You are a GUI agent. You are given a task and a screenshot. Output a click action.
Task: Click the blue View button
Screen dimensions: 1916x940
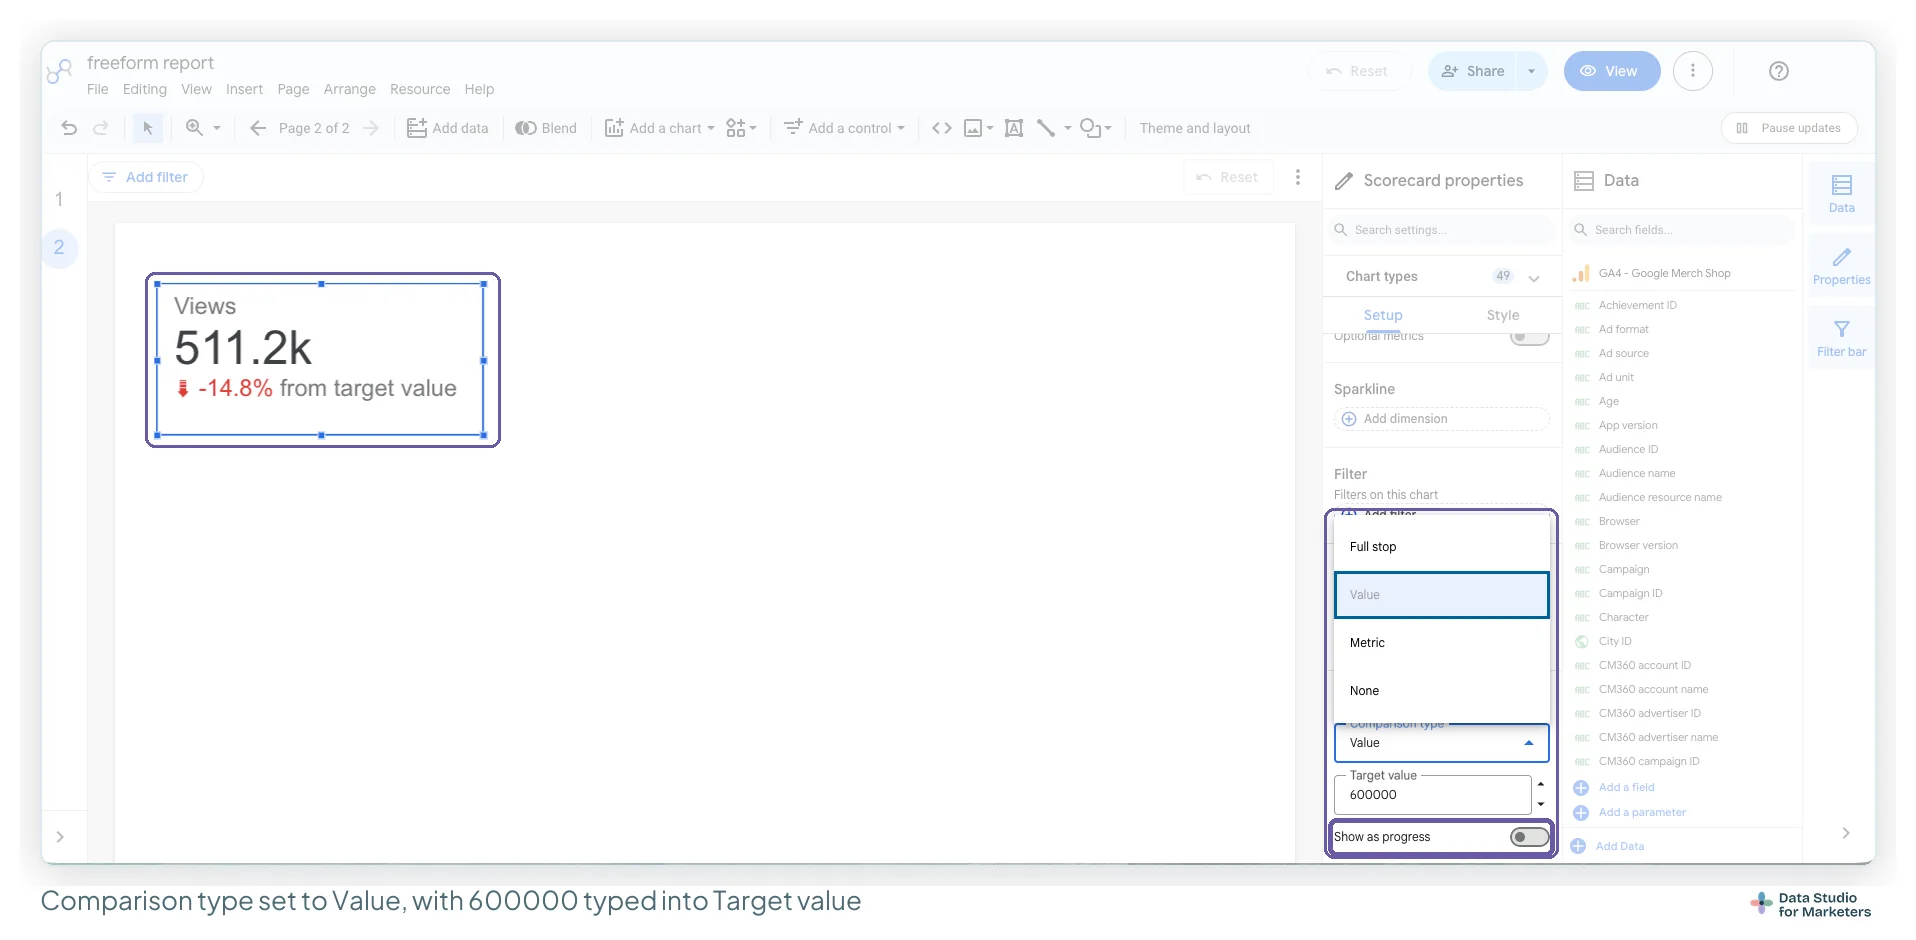pos(1612,71)
